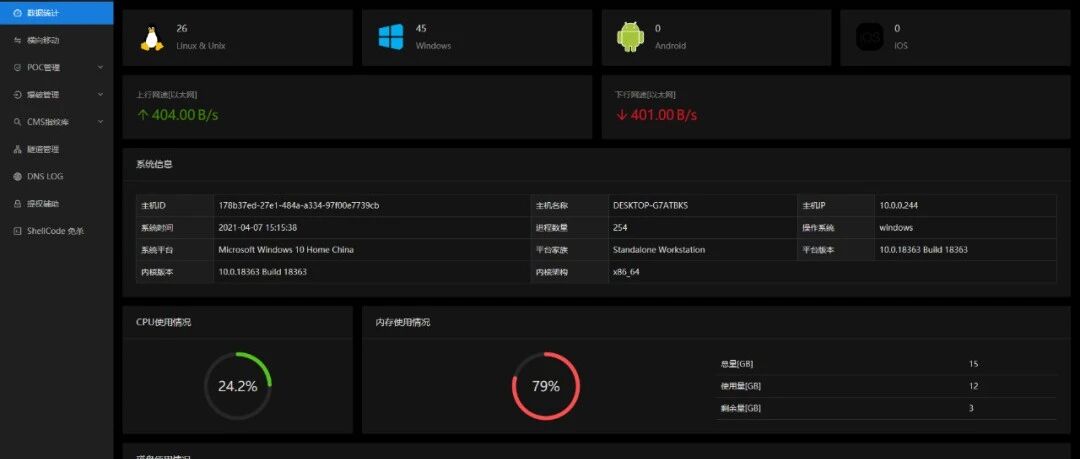Click the 系统平台 label cell
This screenshot has height=459, width=1080.
pyautogui.click(x=176, y=249)
